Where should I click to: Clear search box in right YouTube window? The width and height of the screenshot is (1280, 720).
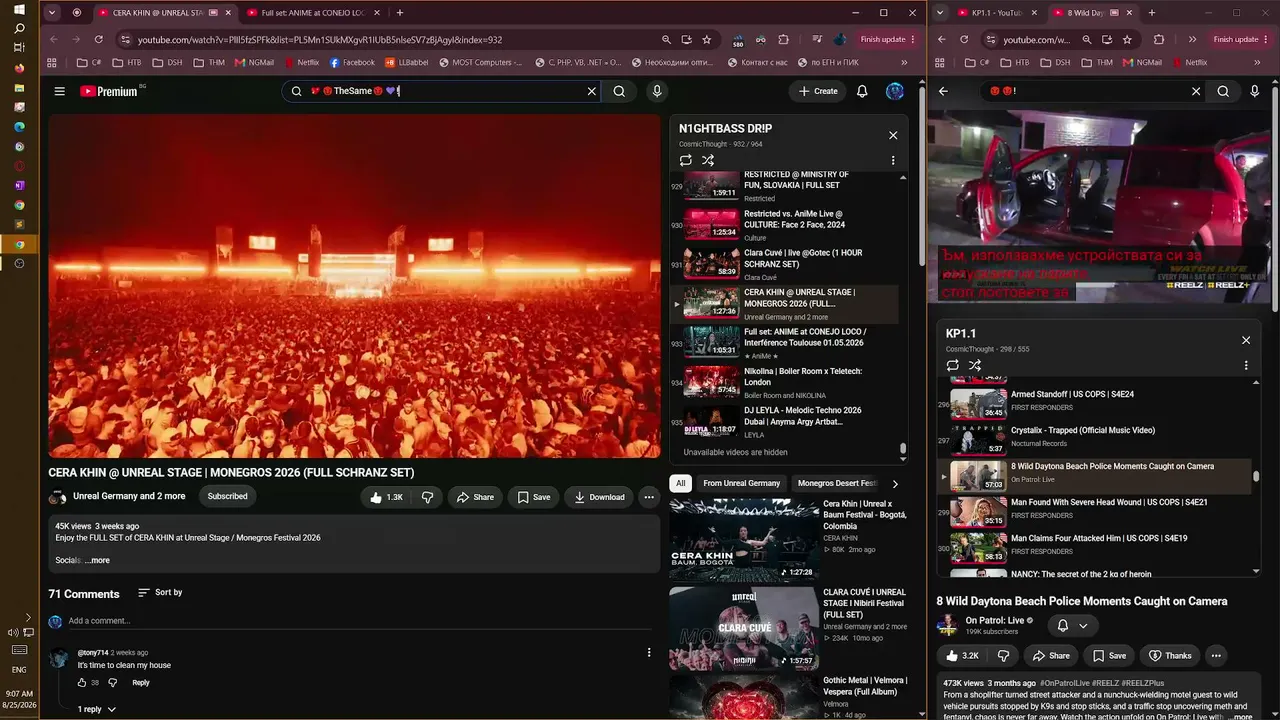pos(1196,91)
